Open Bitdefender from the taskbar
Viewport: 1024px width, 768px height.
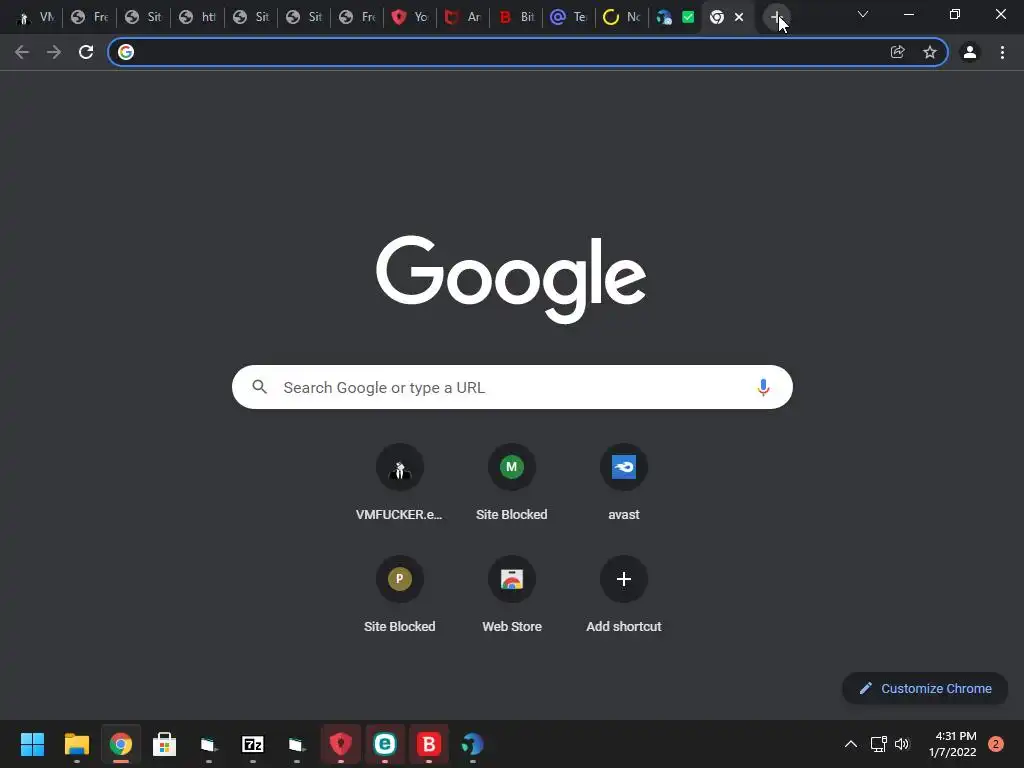click(x=429, y=744)
